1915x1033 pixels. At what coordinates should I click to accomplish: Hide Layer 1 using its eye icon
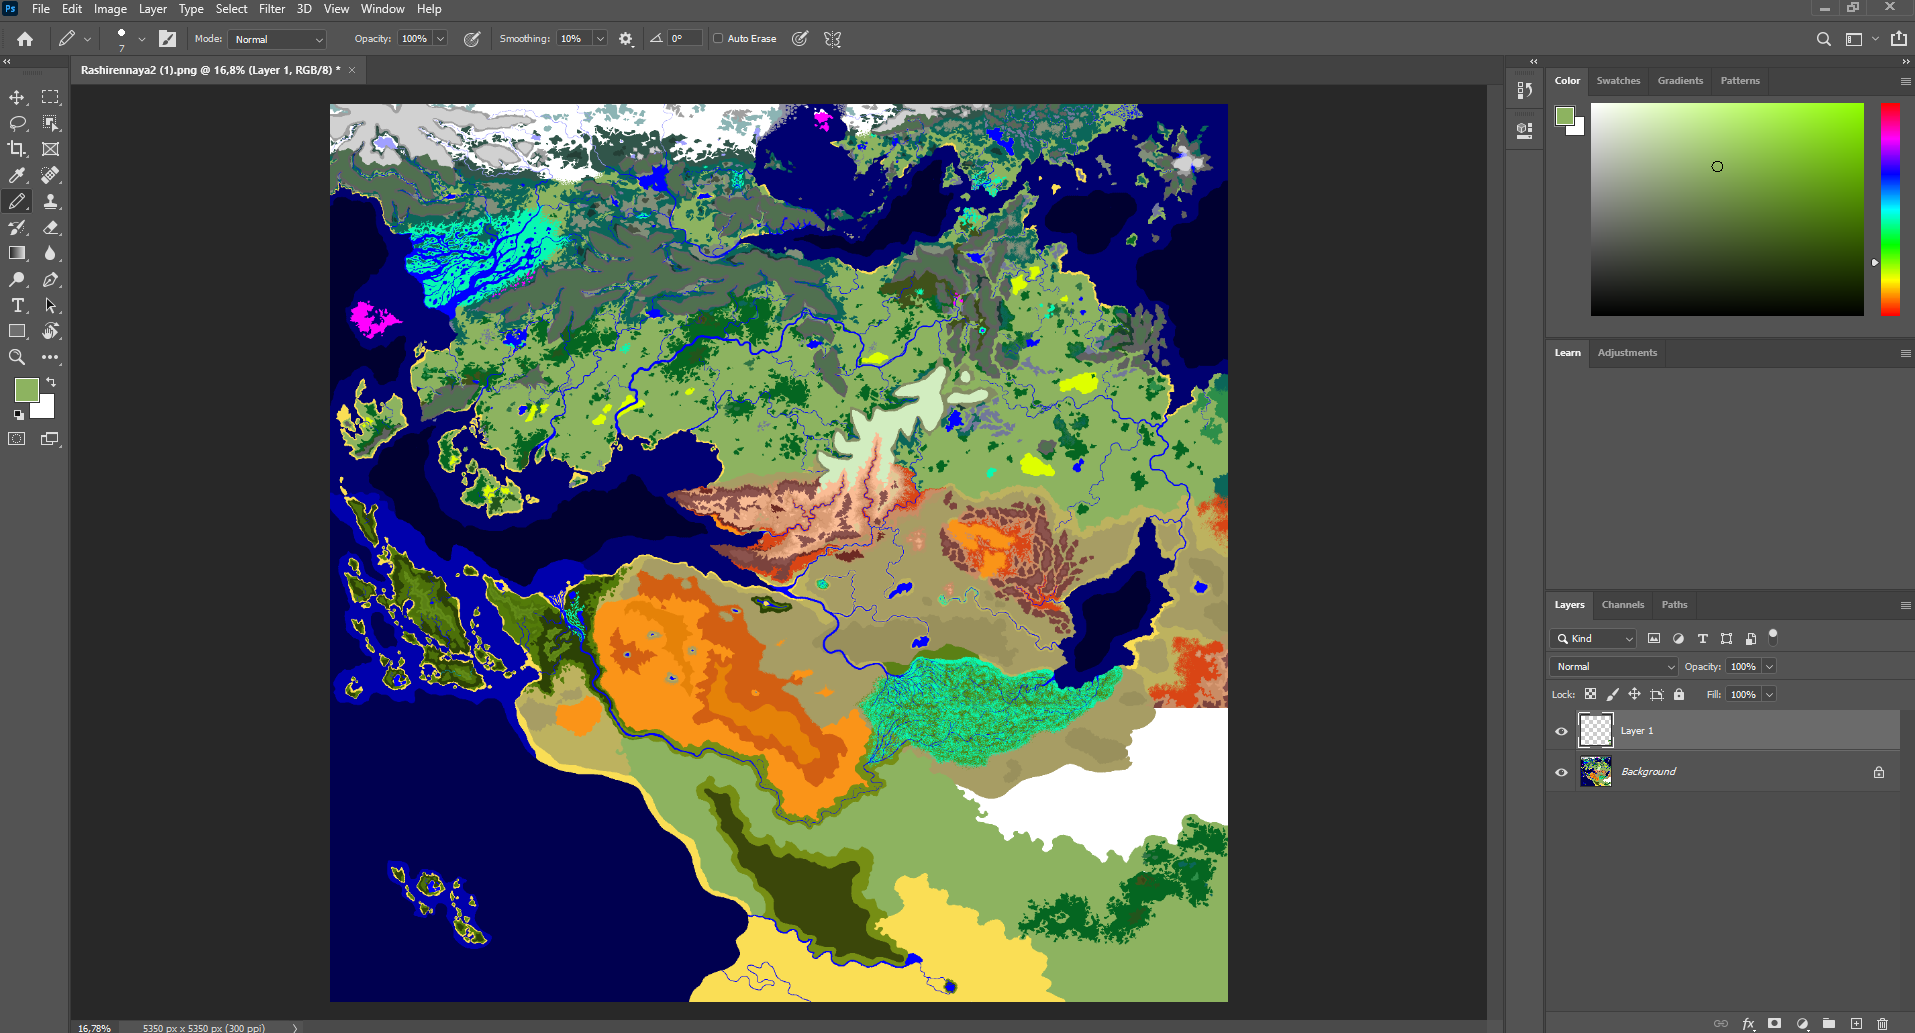click(1561, 731)
